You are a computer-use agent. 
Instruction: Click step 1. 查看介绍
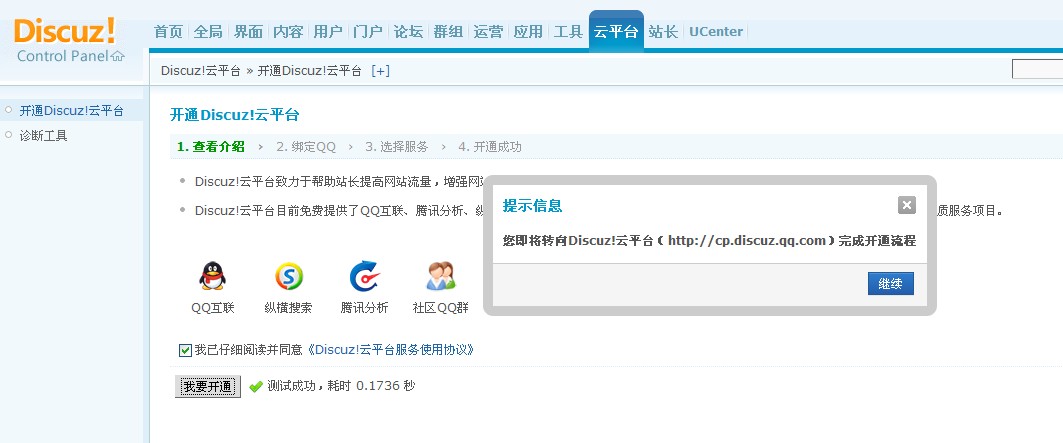coord(211,147)
